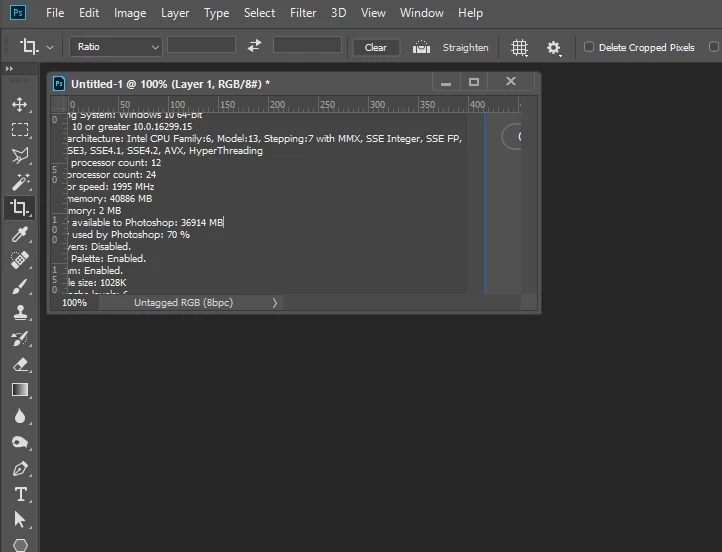Open the Window menu

click(421, 13)
